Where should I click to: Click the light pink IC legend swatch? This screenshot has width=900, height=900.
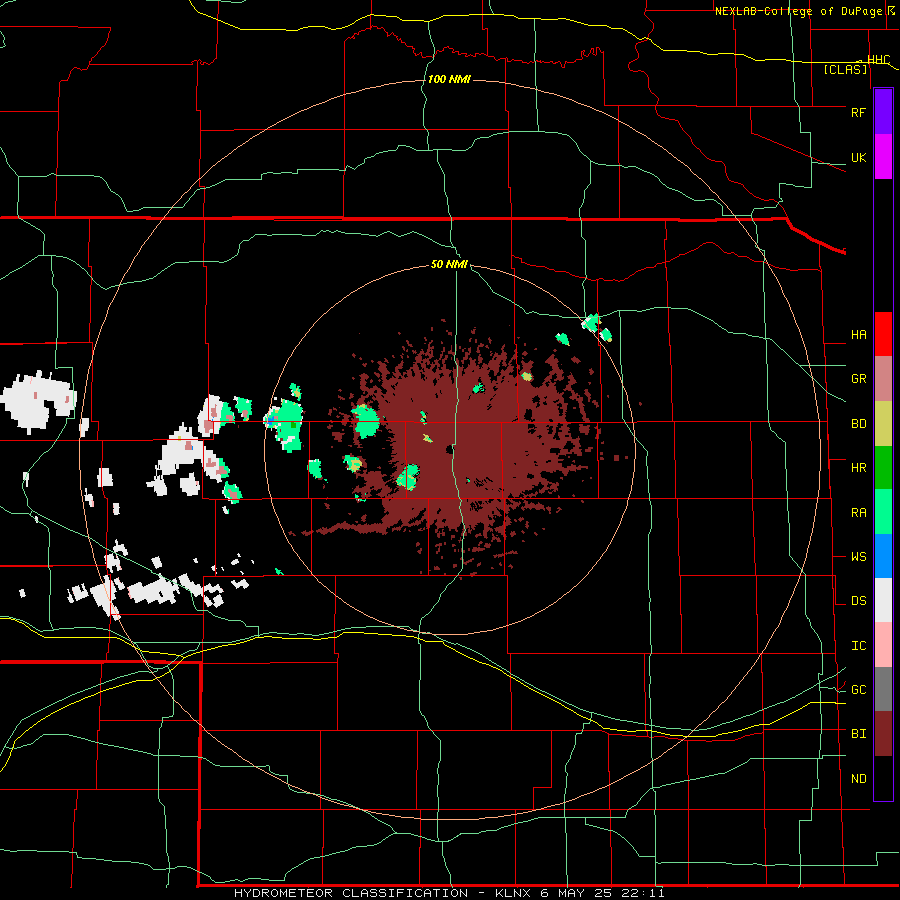pos(883,645)
